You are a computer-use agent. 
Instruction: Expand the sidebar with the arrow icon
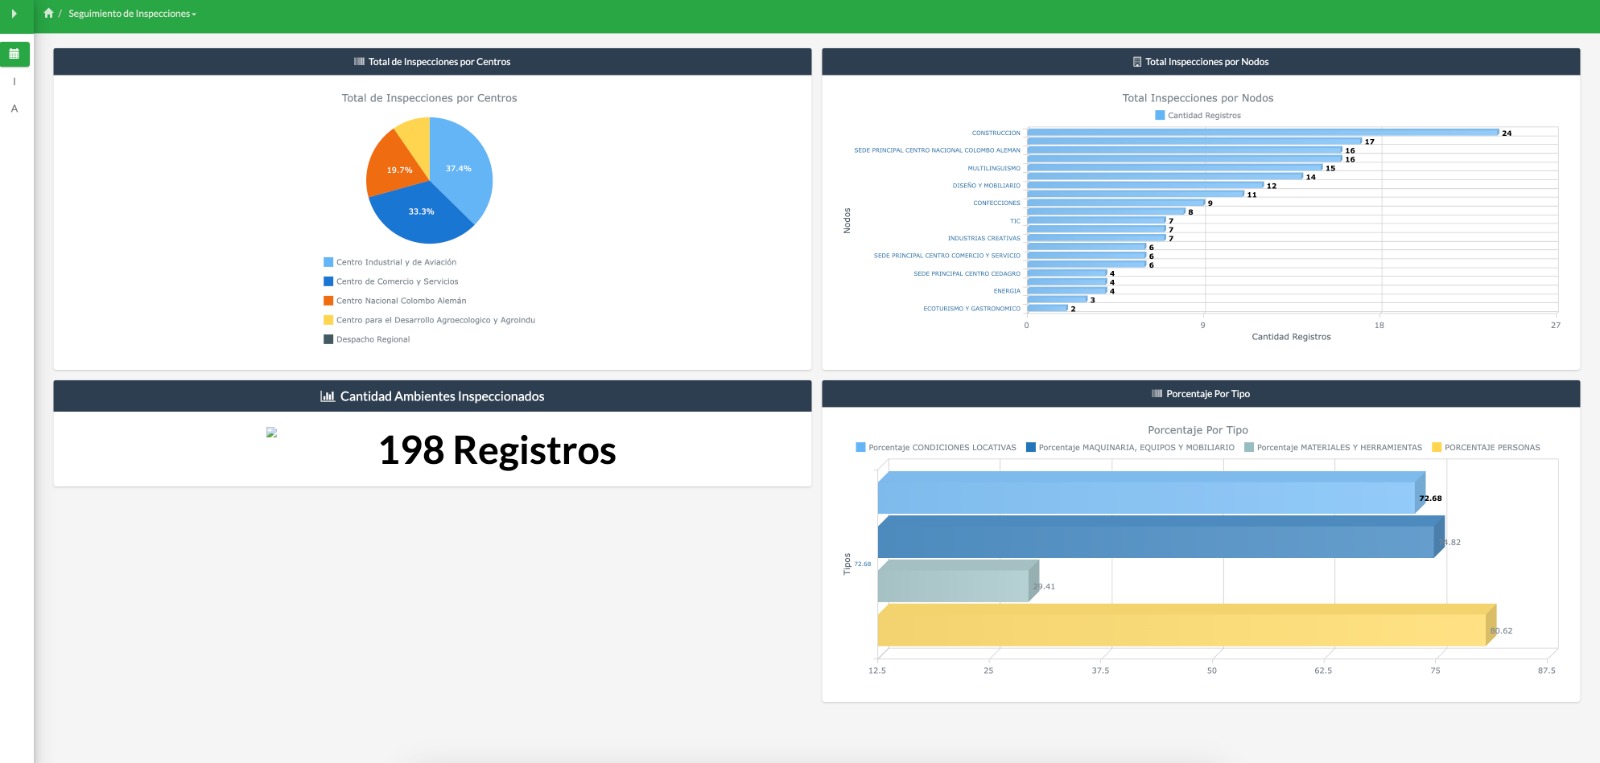click(x=14, y=13)
